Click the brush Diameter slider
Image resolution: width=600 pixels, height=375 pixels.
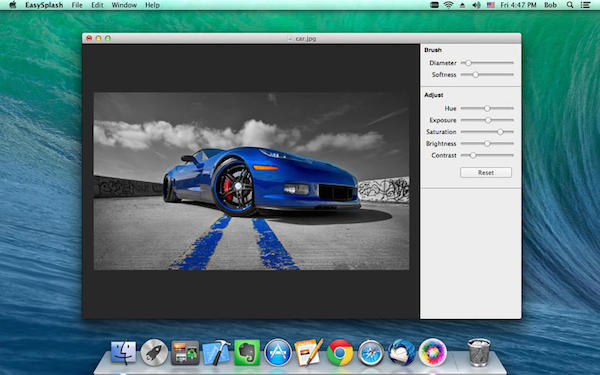(x=487, y=63)
